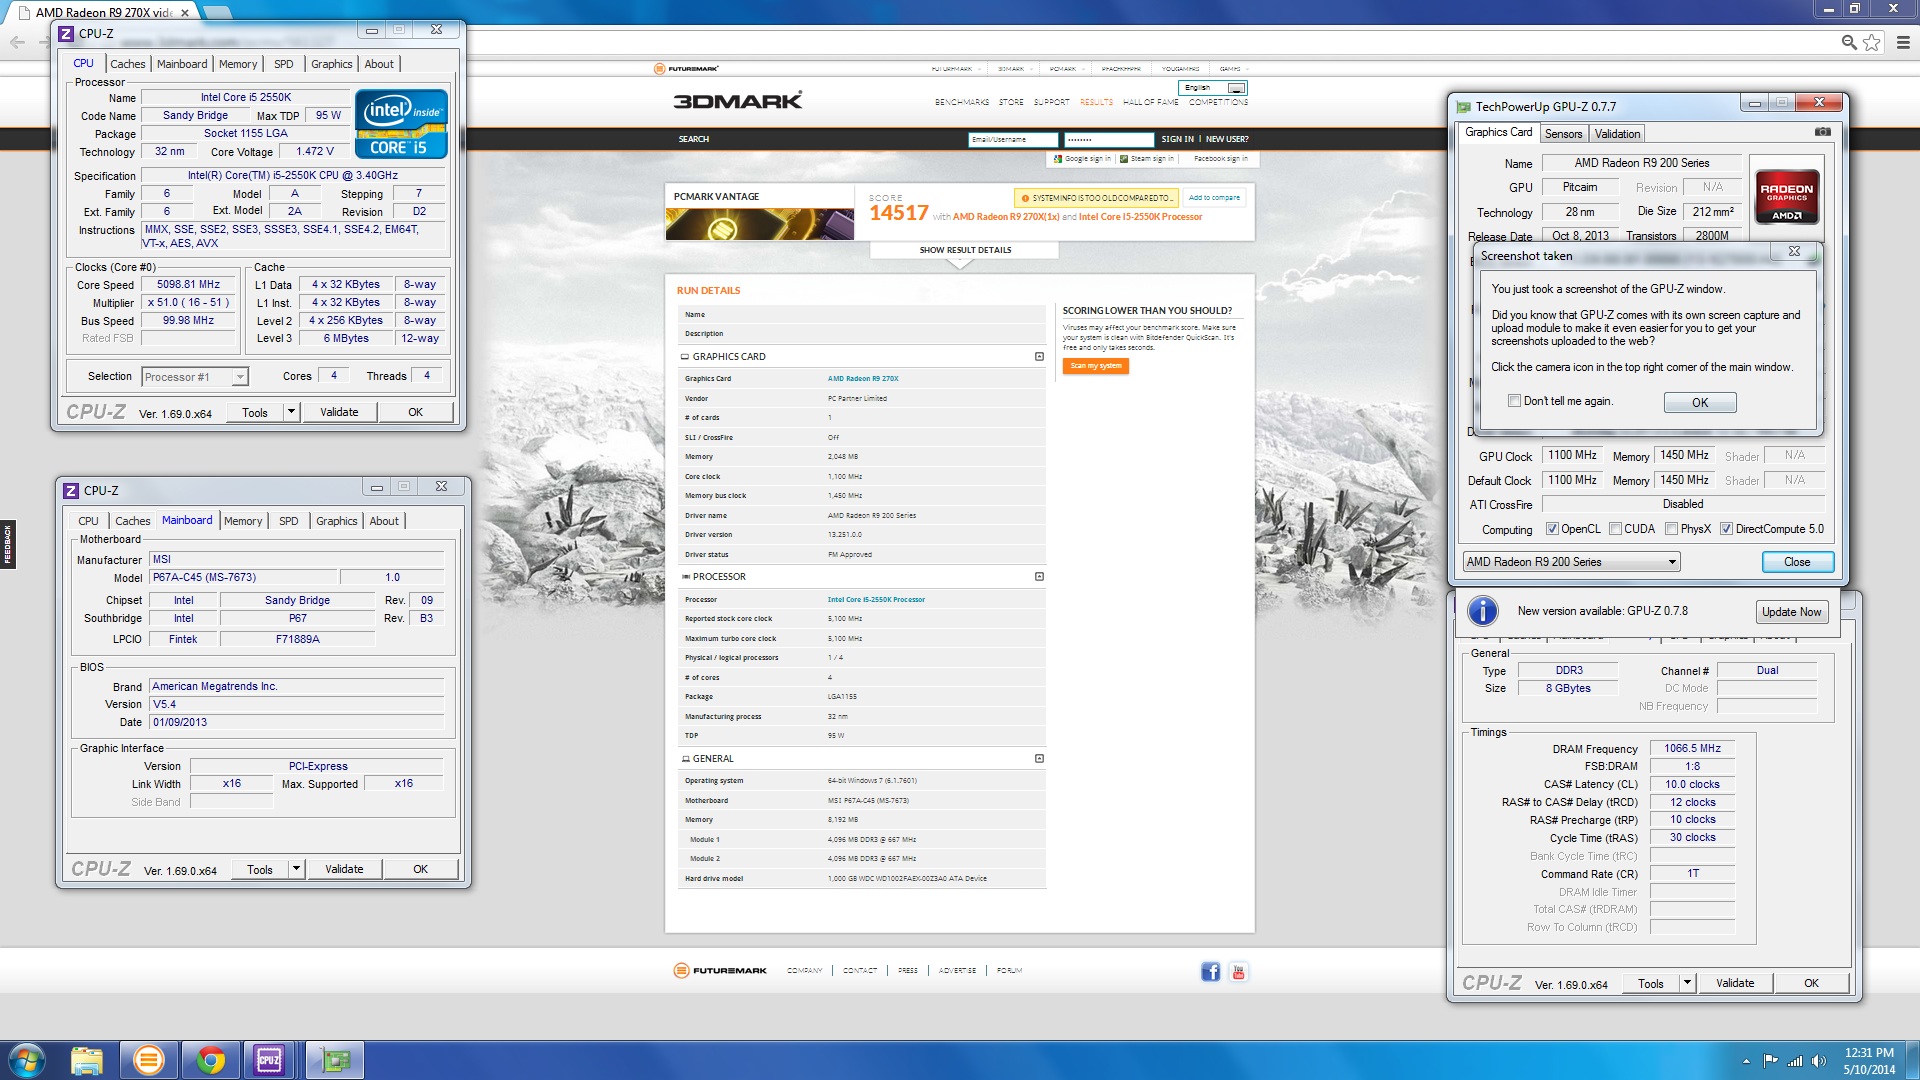
Task: Click the browser back arrow
Action: pyautogui.click(x=17, y=42)
